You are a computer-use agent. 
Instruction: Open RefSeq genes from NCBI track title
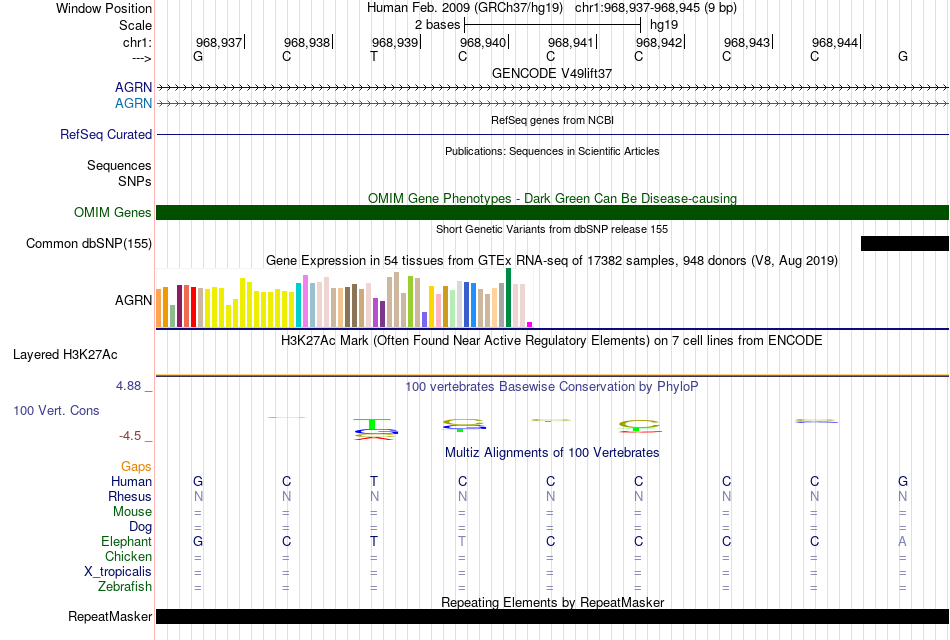552,120
